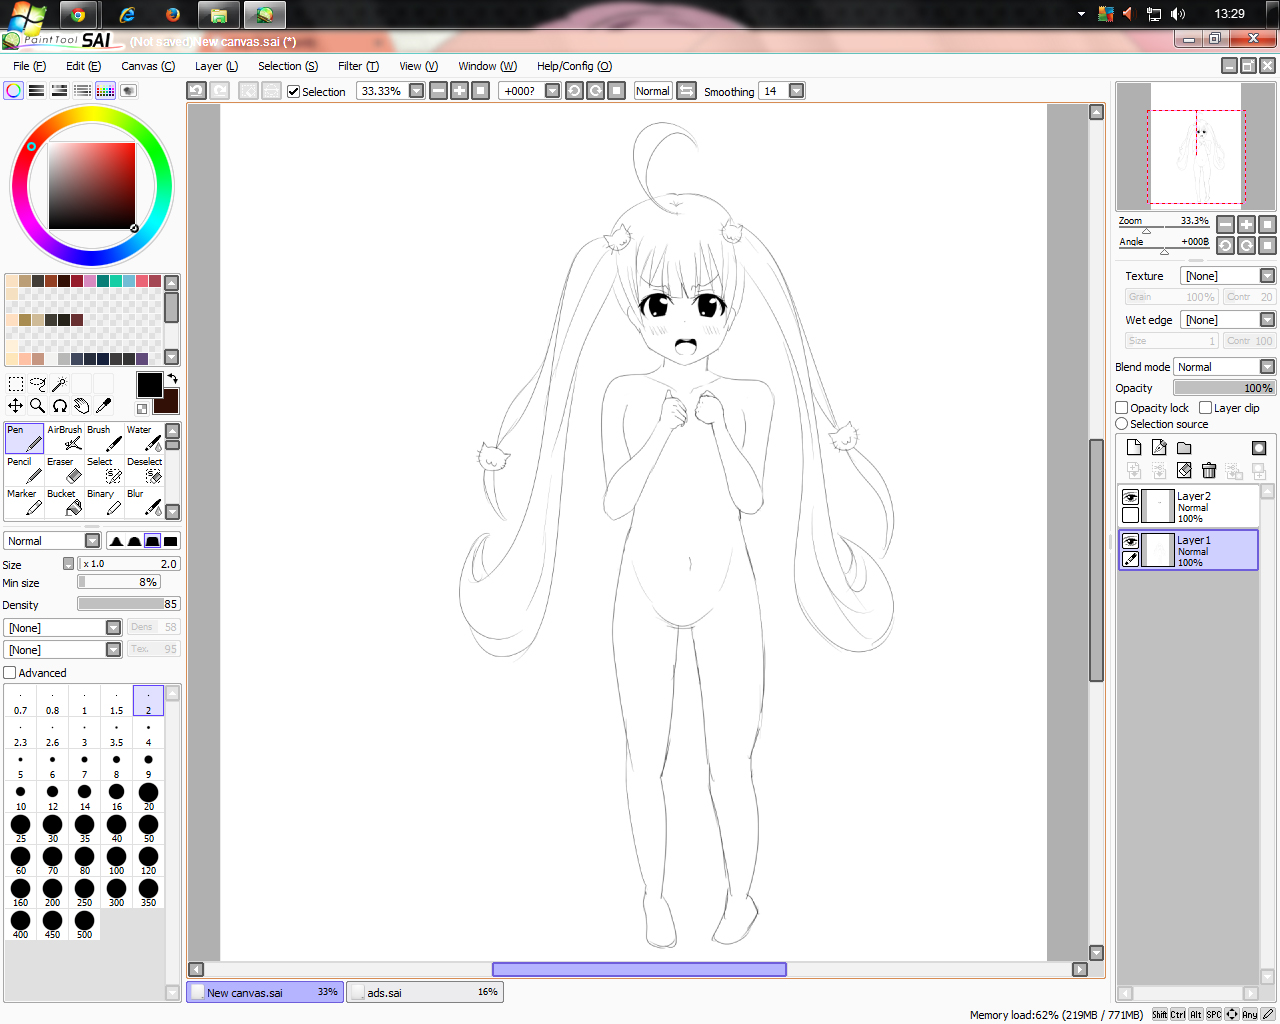Image resolution: width=1280 pixels, height=1024 pixels.
Task: Open the Filter menu
Action: tap(358, 66)
